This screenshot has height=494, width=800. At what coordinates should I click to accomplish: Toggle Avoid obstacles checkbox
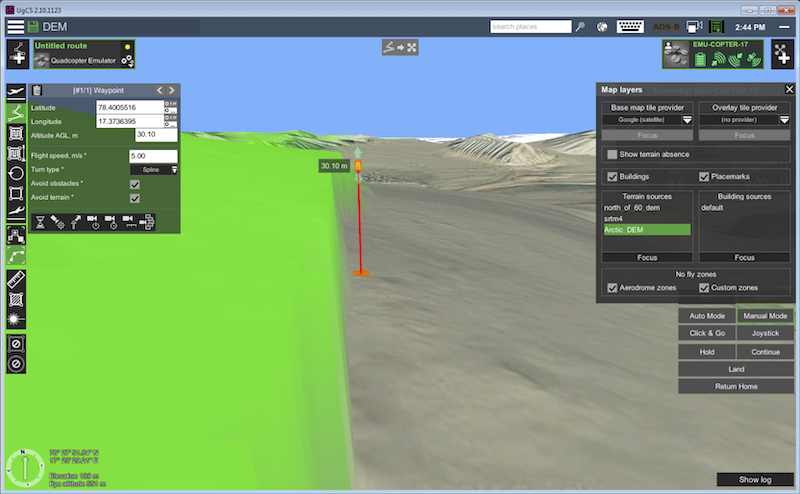tap(135, 184)
